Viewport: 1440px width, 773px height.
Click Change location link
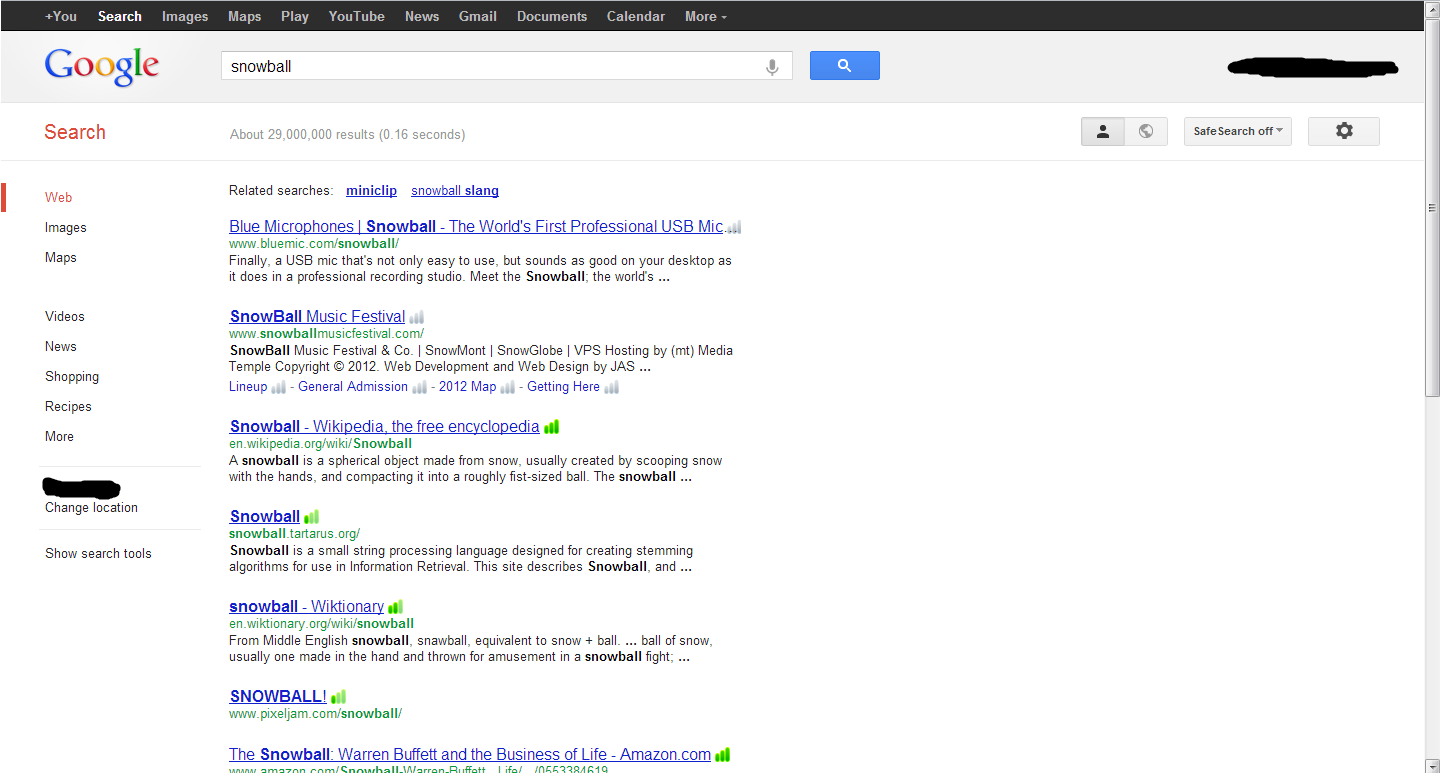[x=91, y=507]
